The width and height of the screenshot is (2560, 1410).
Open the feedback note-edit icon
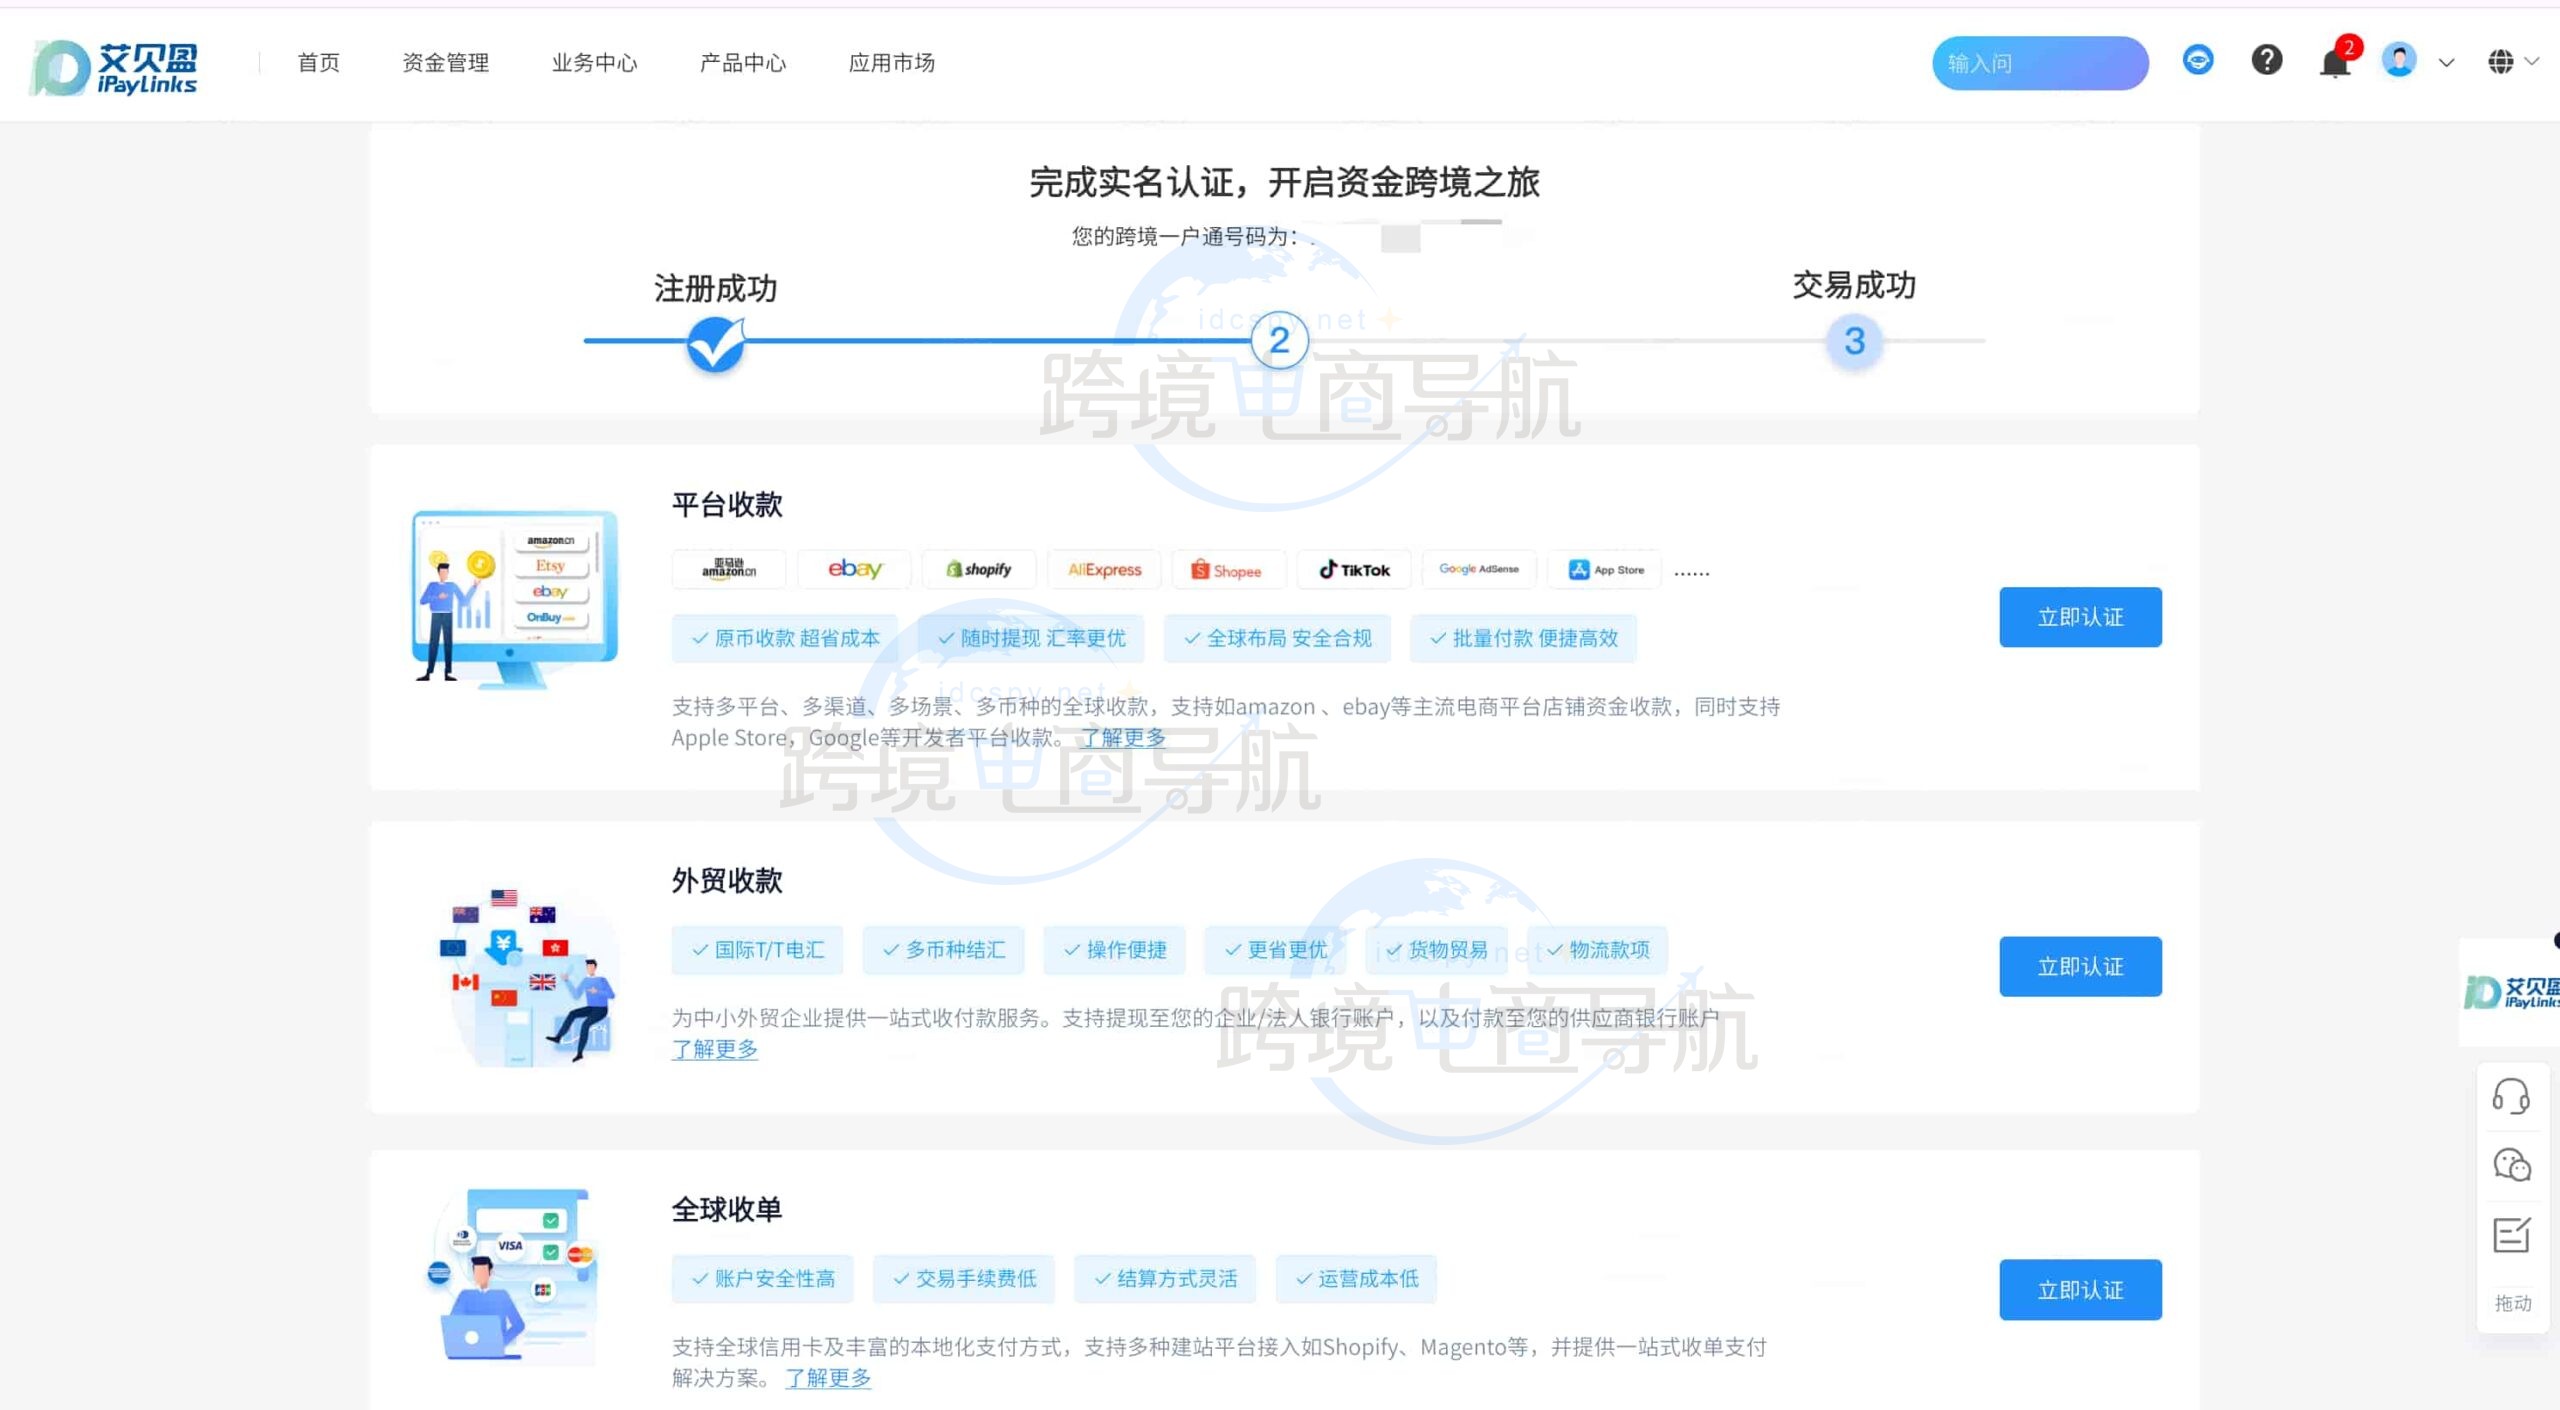pyautogui.click(x=2511, y=1235)
